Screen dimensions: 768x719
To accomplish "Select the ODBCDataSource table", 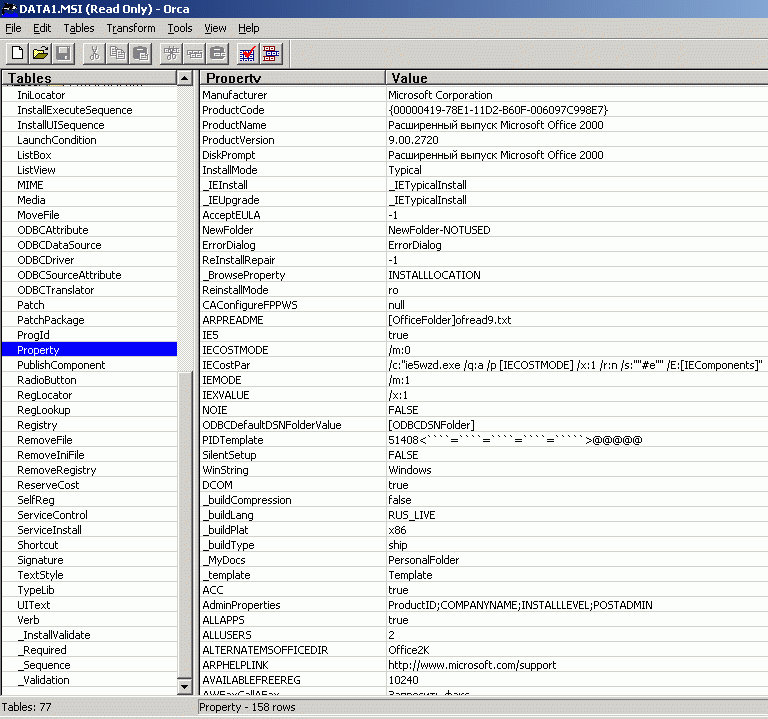I will tap(59, 245).
